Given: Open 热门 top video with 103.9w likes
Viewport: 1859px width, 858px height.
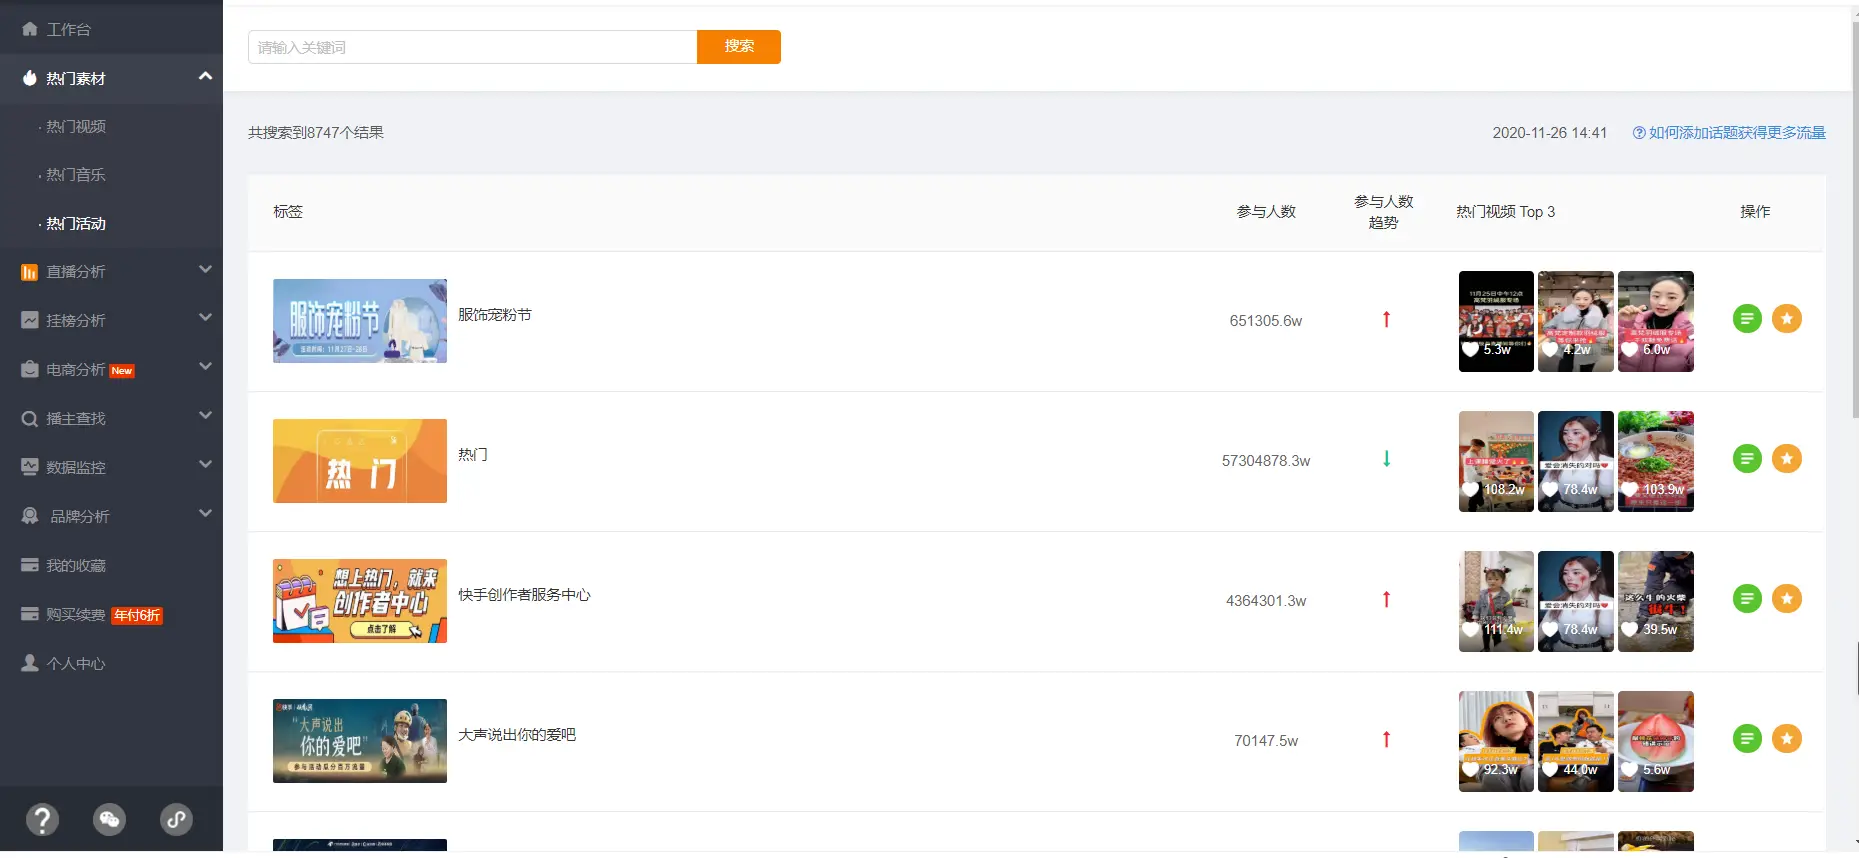Looking at the screenshot, I should pos(1656,461).
